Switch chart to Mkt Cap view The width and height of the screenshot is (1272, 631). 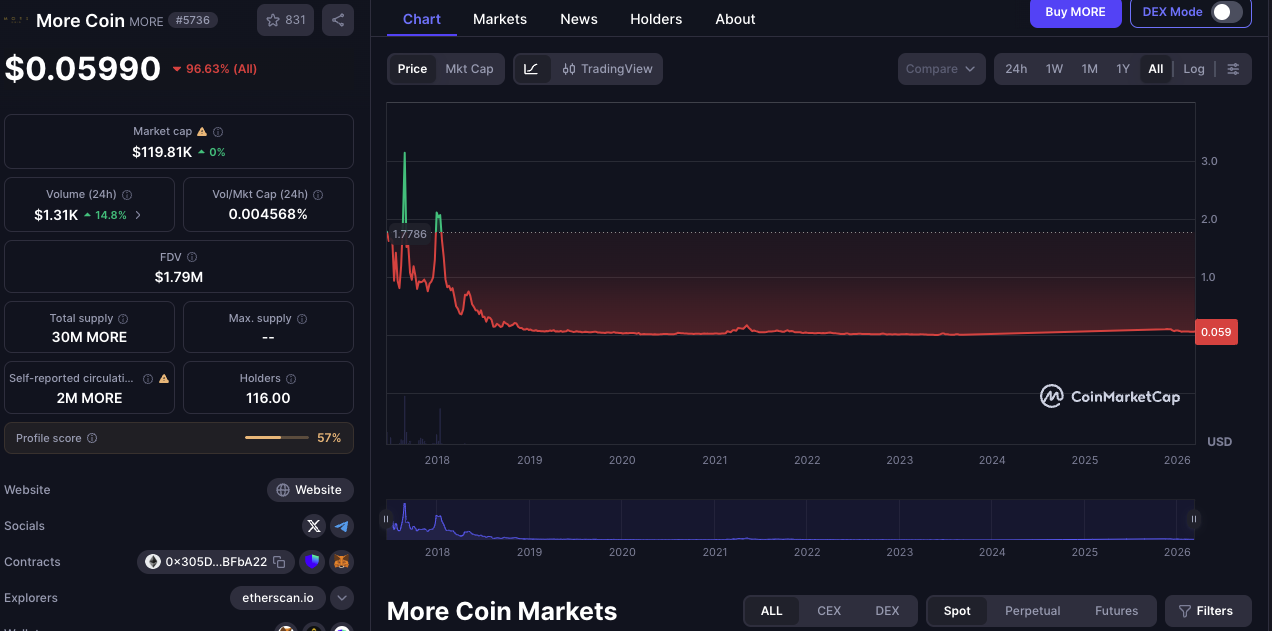(x=468, y=69)
